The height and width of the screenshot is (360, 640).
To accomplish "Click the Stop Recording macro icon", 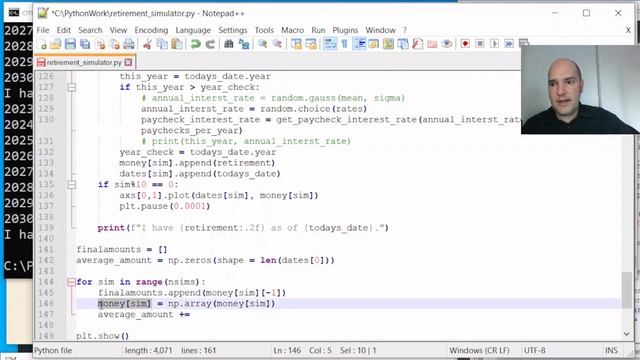I will click(480, 44).
